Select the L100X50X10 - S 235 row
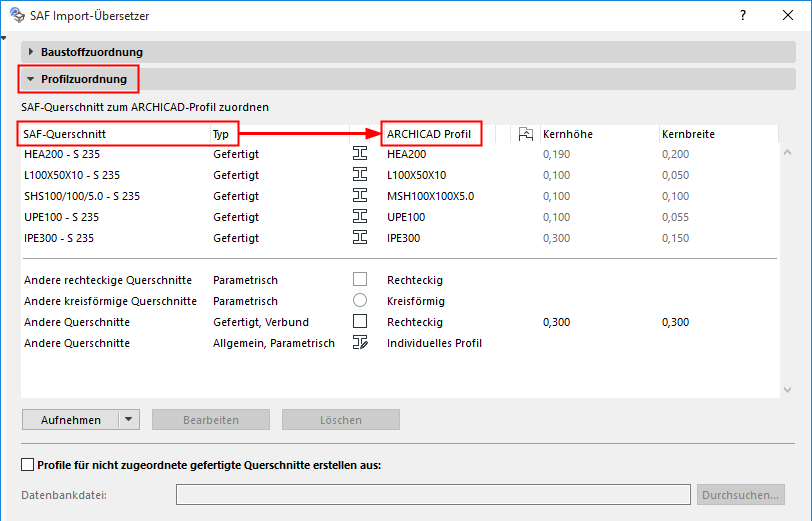Viewport: 812px width, 521px height. pos(400,175)
